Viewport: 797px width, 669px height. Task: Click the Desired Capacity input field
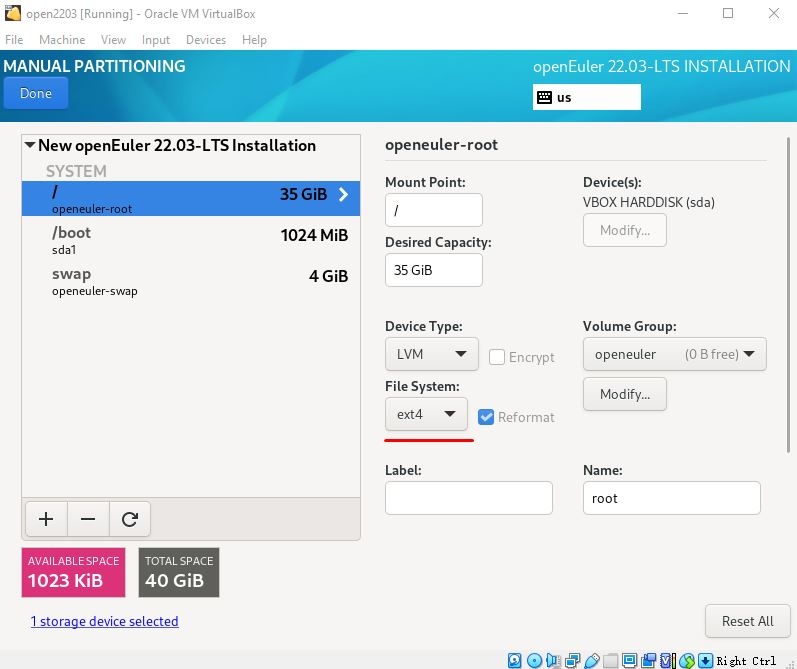coord(434,270)
